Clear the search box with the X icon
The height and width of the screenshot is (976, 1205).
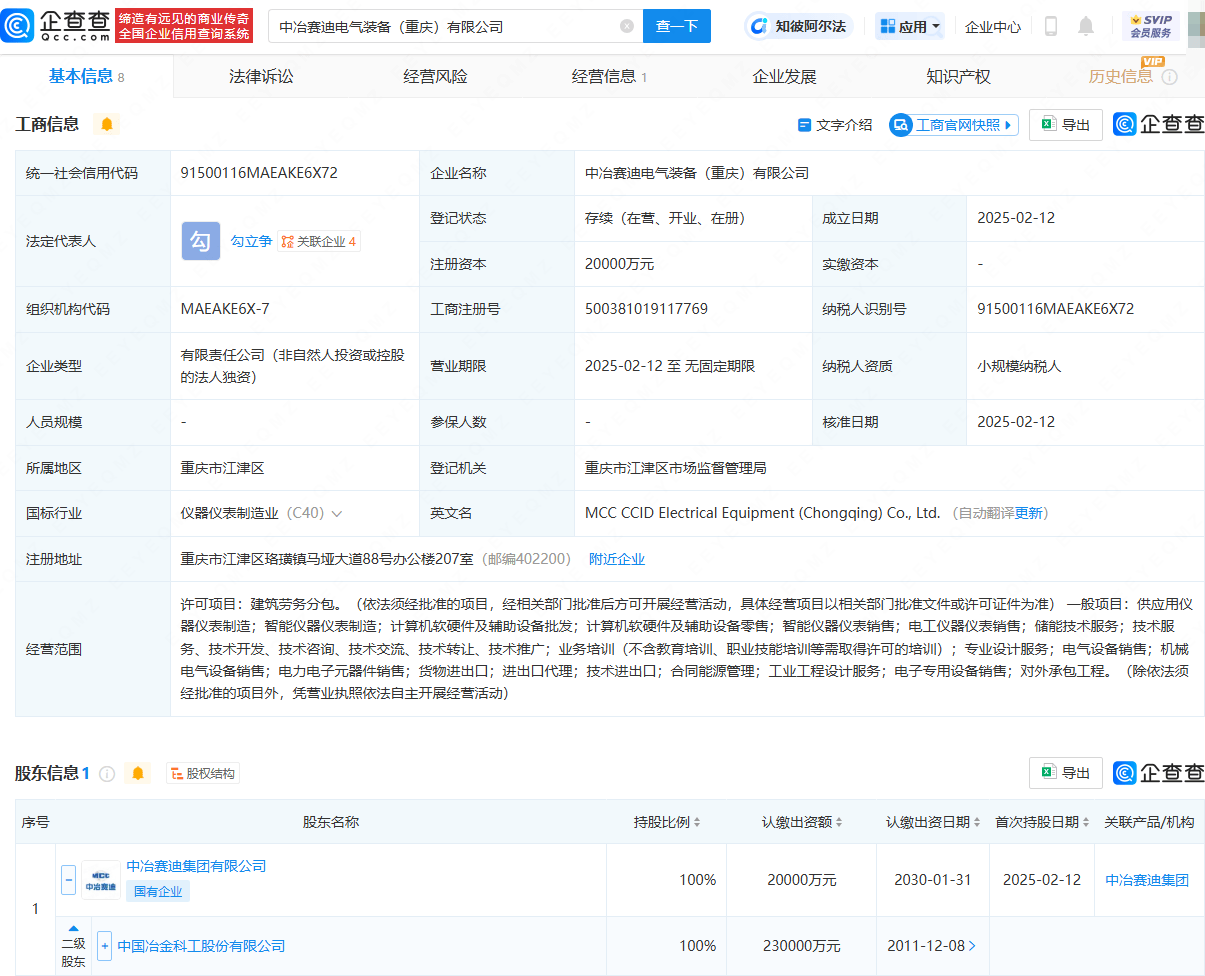[627, 26]
